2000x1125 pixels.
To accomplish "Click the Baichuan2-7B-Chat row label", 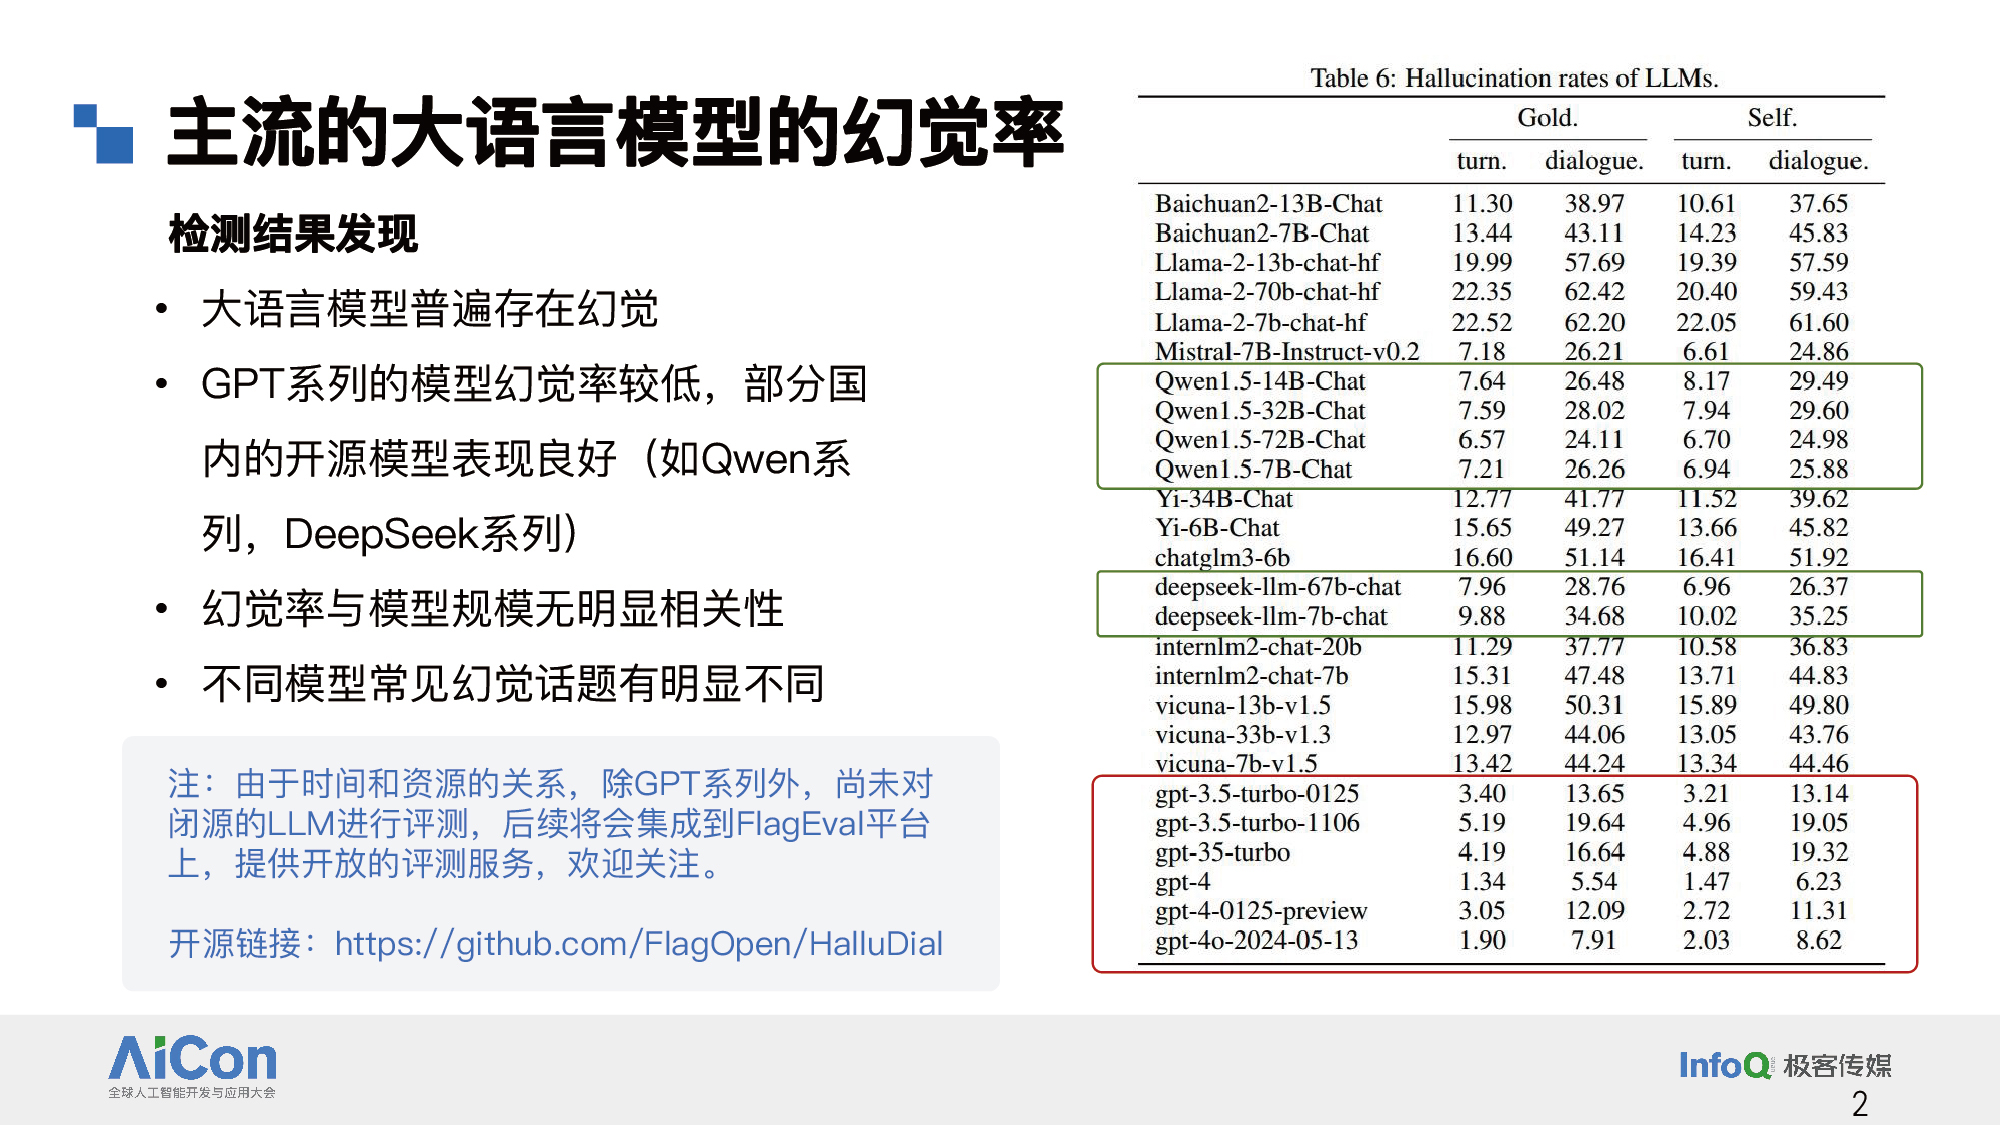I will 1262,233.
